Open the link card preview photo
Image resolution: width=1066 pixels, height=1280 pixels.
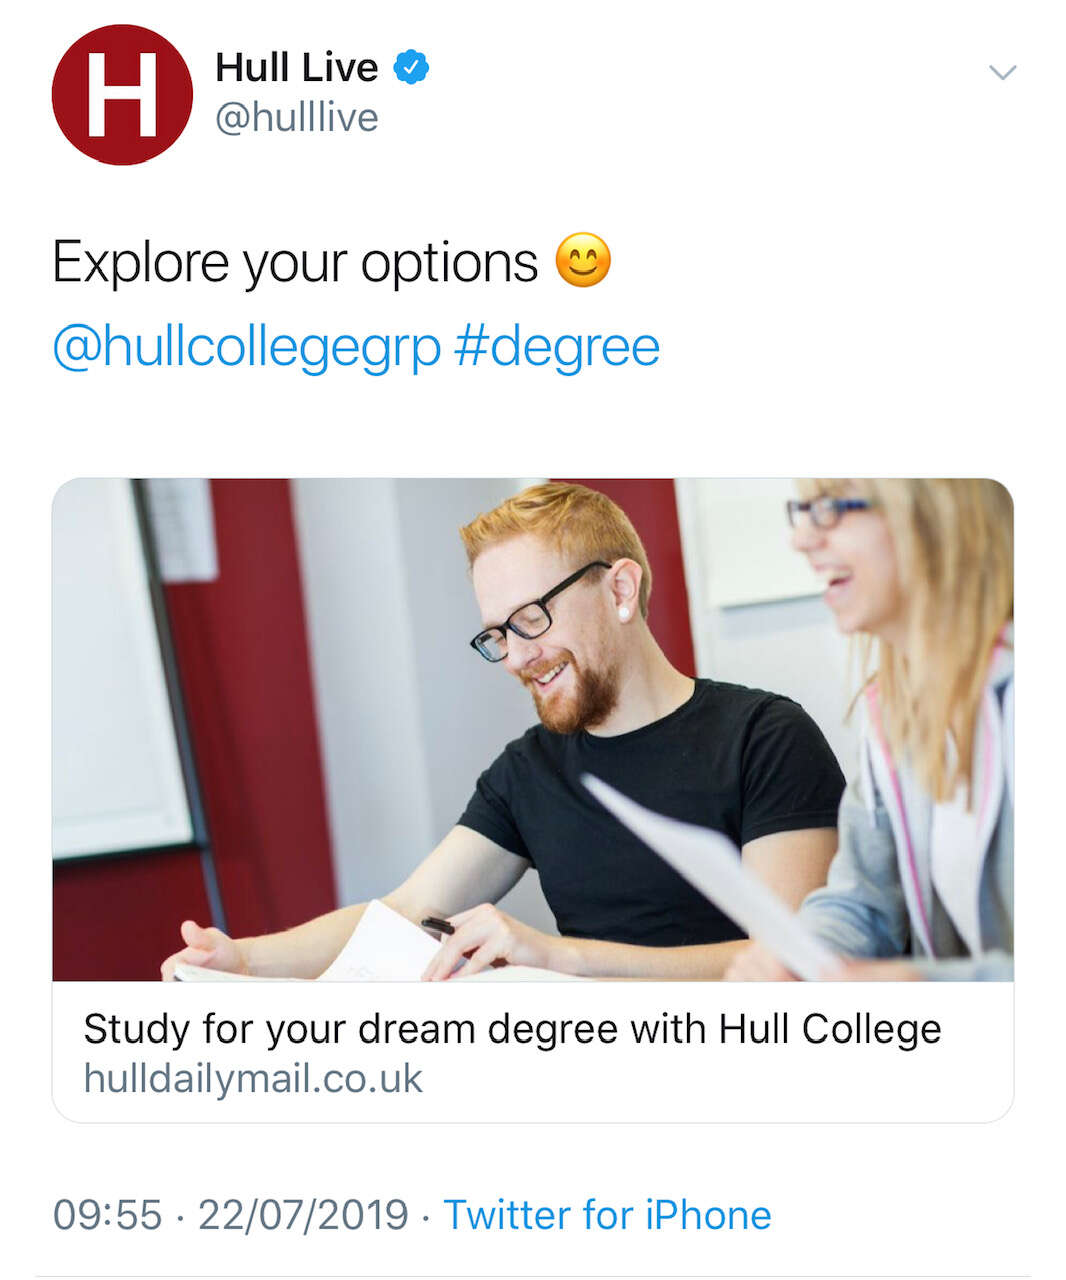pos(533,730)
